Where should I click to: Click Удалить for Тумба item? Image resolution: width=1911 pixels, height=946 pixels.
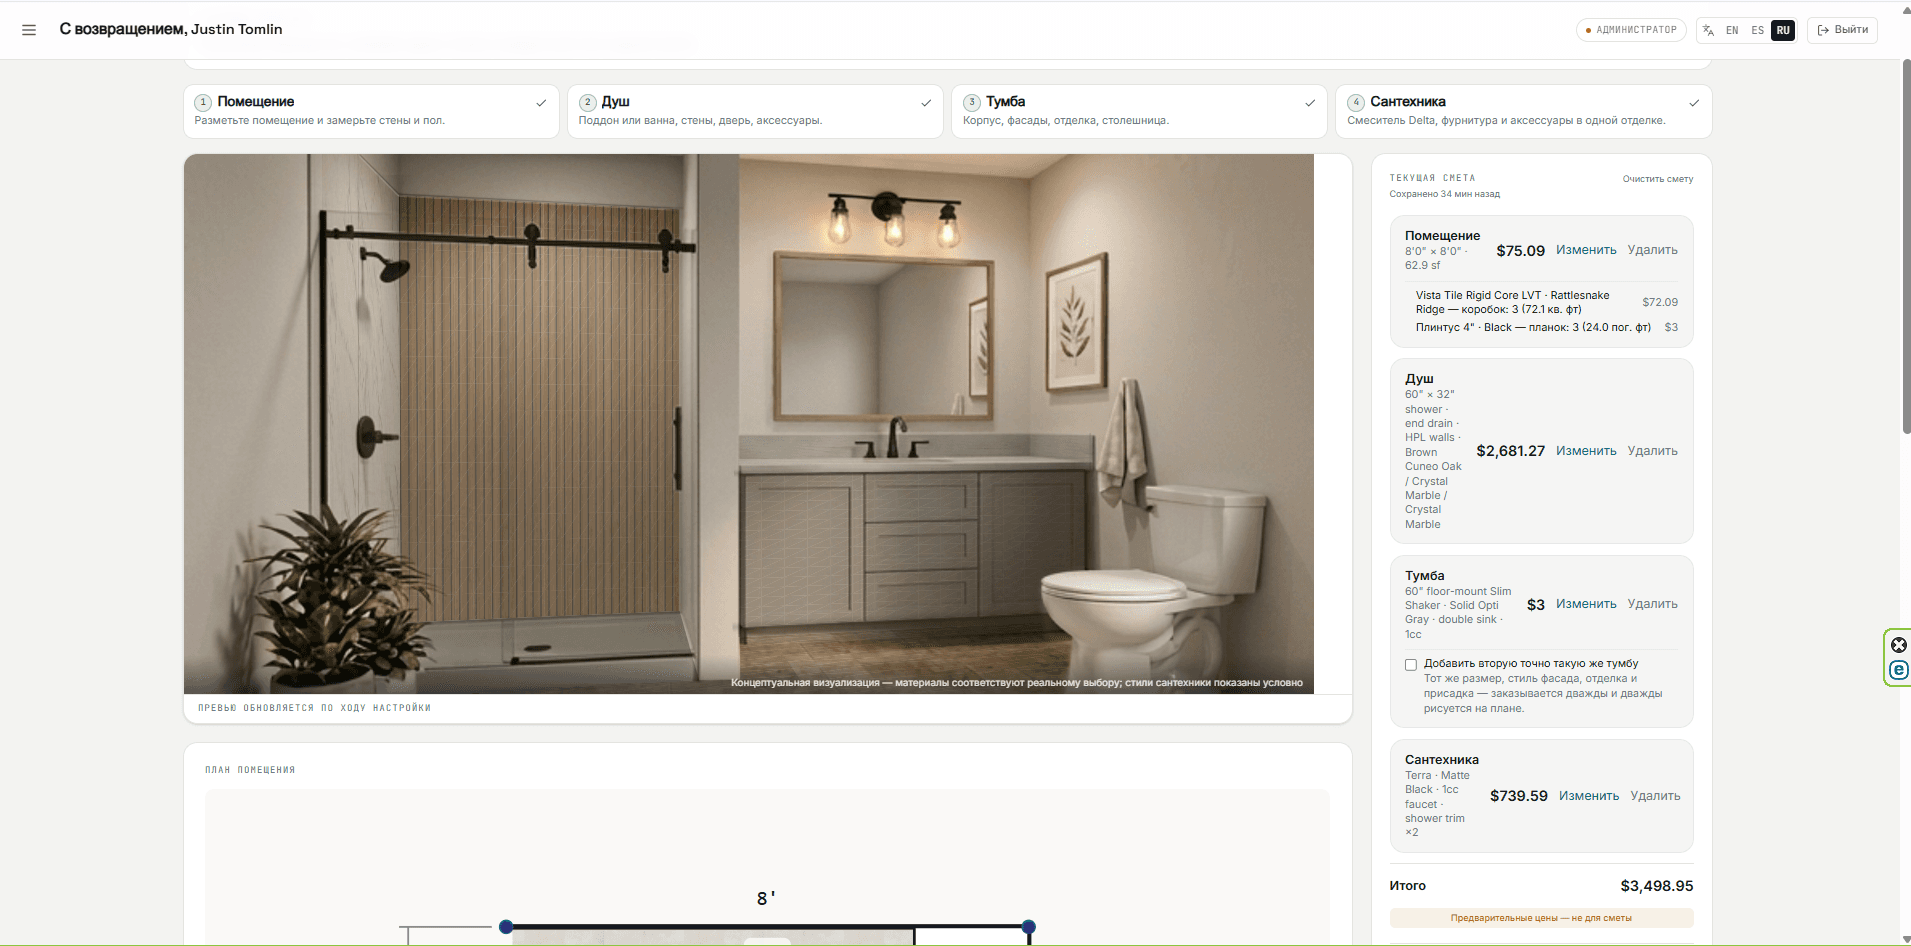1652,604
